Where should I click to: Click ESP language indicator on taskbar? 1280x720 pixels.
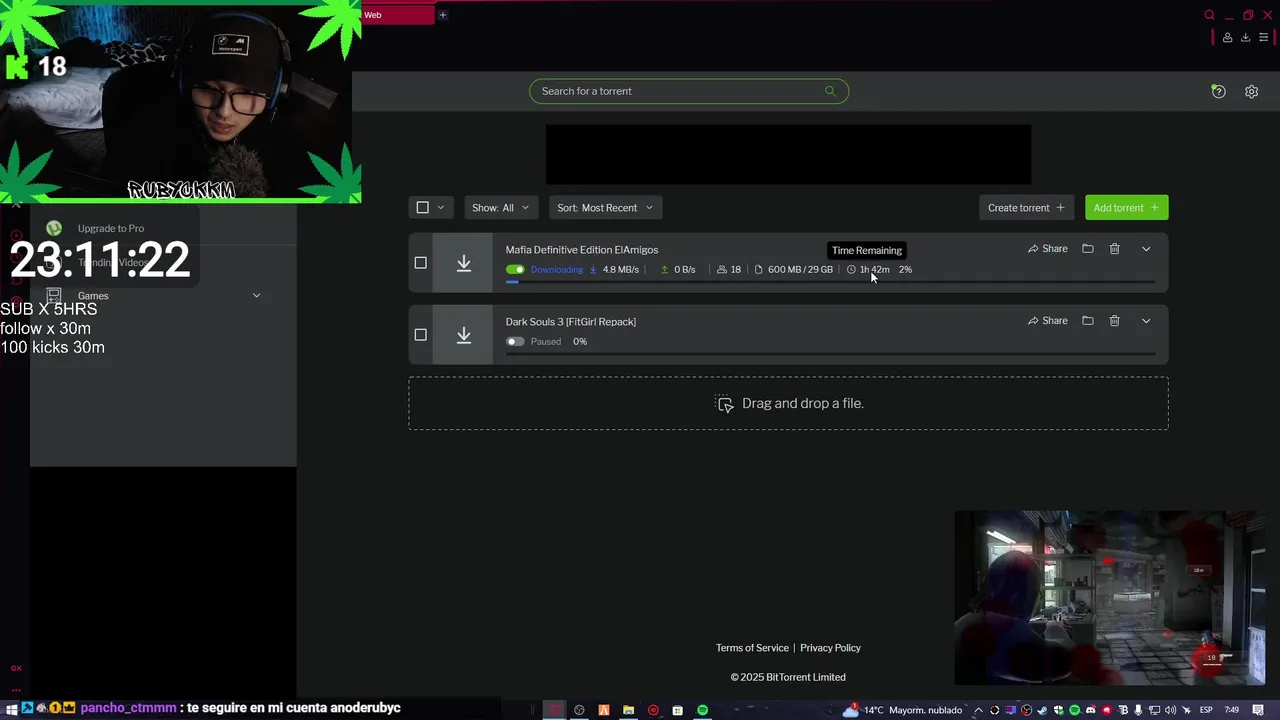tap(1206, 710)
